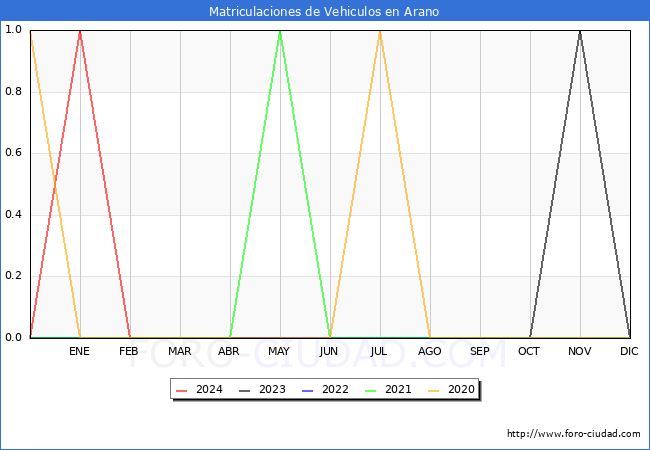Click the 2023 legend label
The image size is (650, 450).
tap(272, 390)
